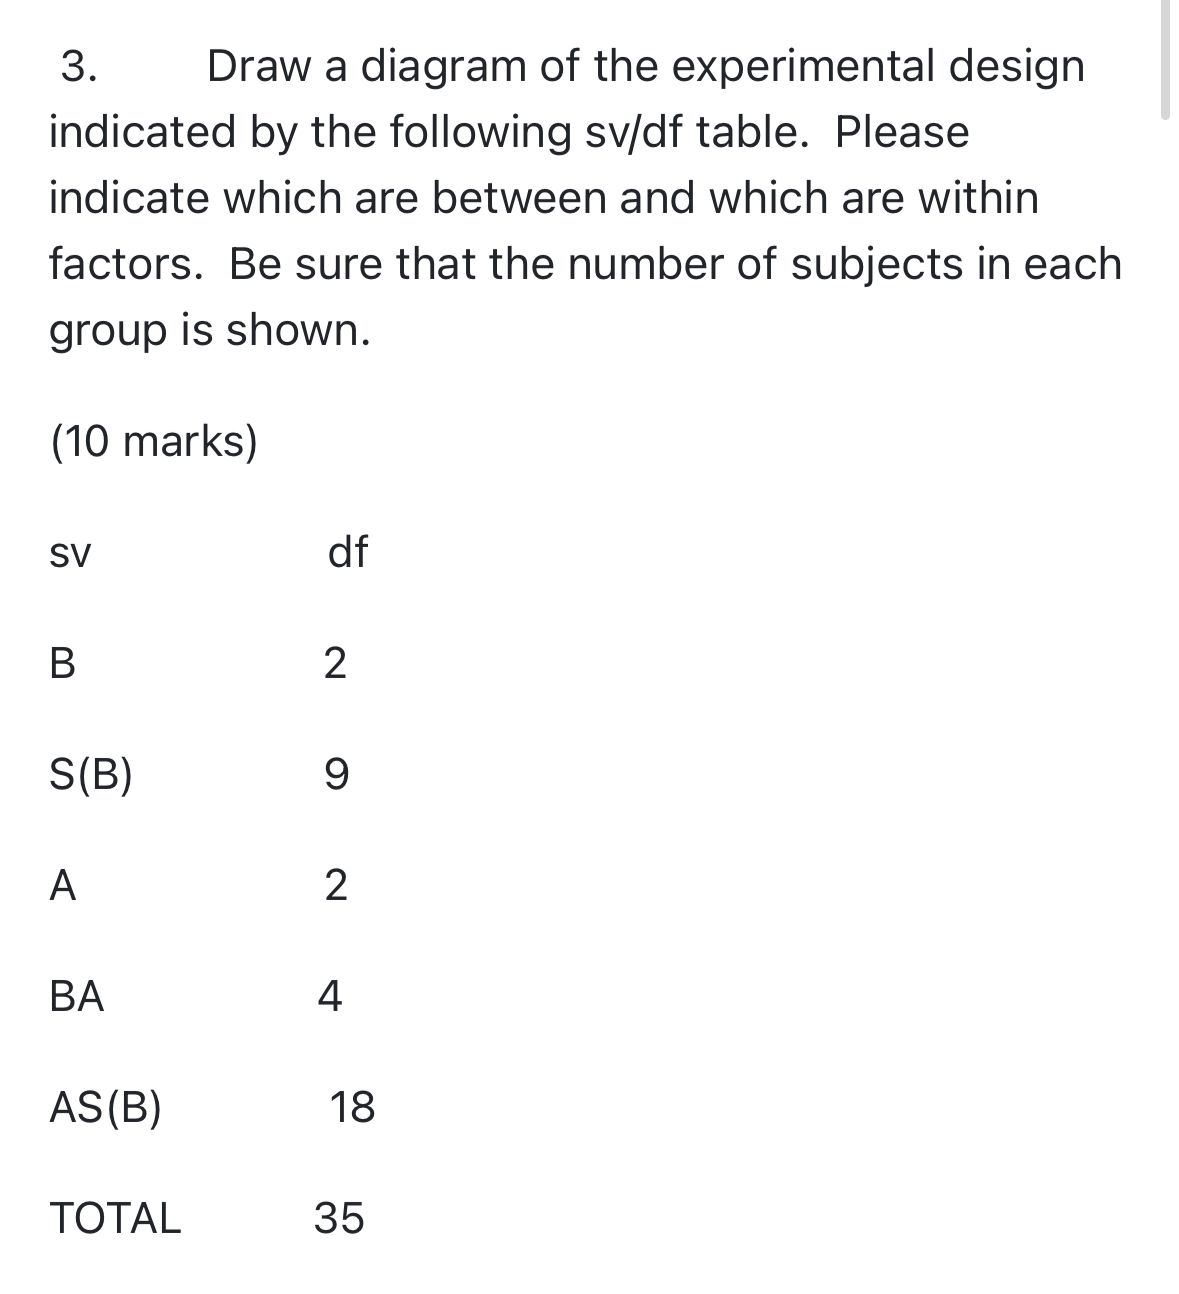Select the 'S(B)' source row label
Image resolution: width=1179 pixels, height=1294 pixels.
point(91,775)
